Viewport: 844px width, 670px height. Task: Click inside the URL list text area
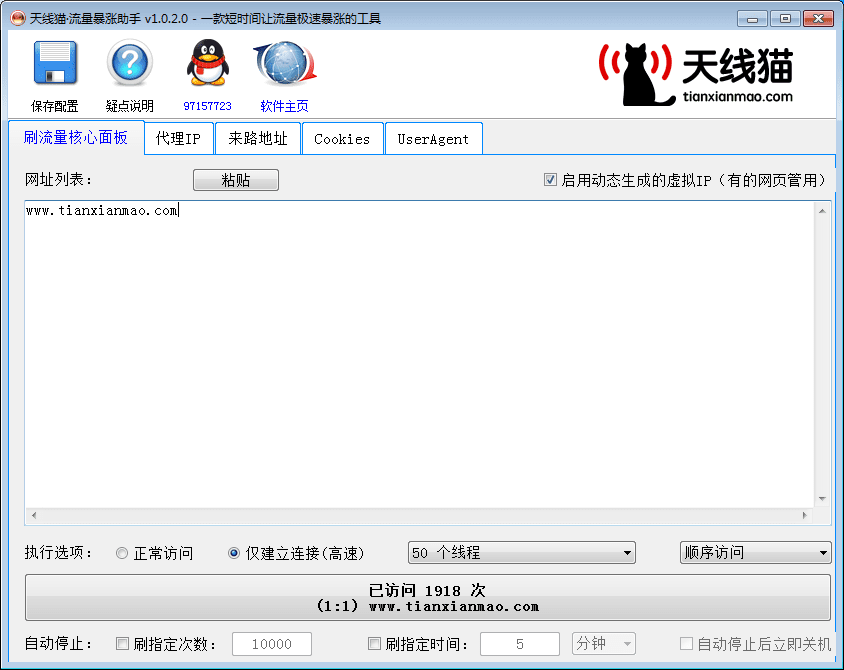point(419,355)
